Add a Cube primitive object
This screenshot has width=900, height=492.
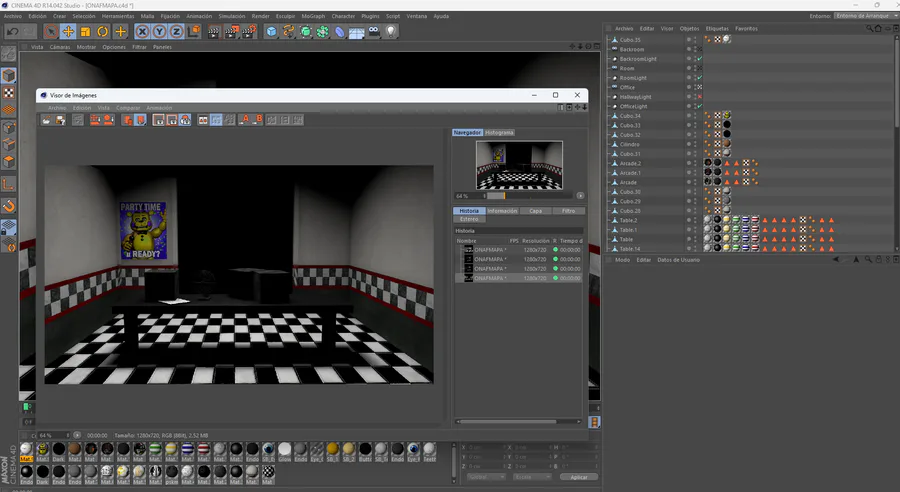coord(271,32)
